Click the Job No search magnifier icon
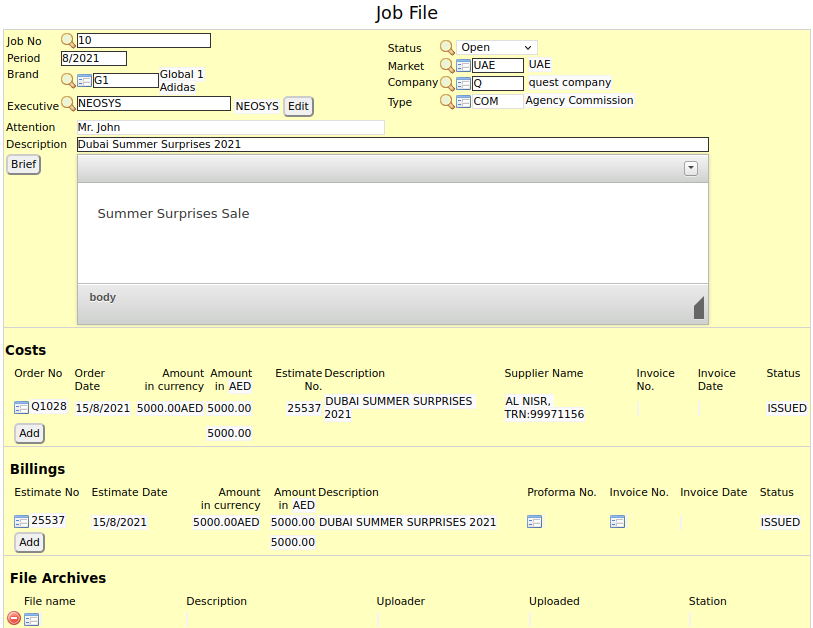 click(x=68, y=40)
